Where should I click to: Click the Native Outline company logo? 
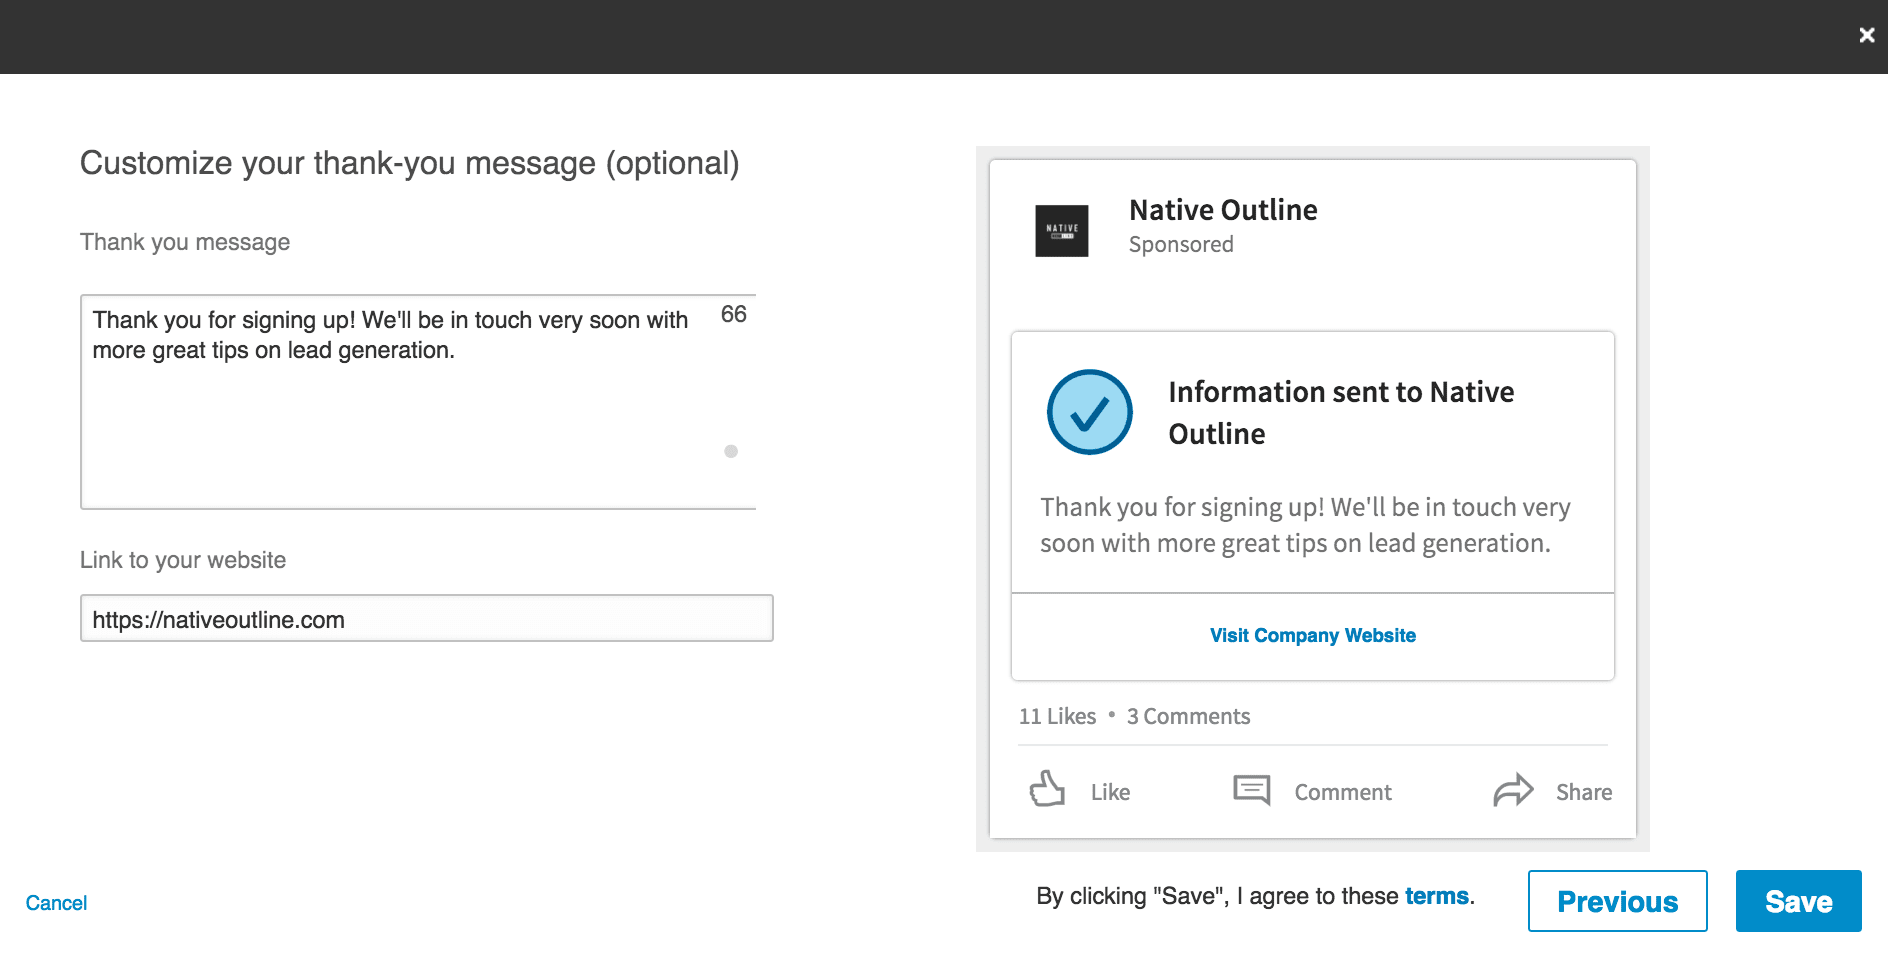tap(1061, 231)
